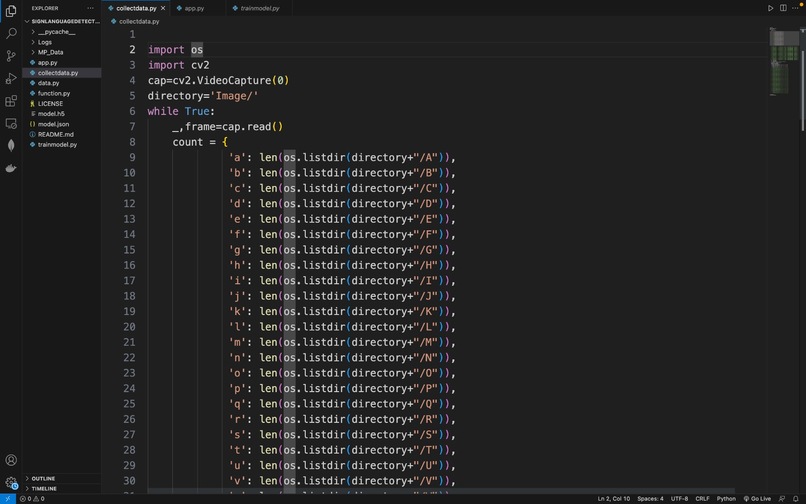Open the Explorer views and more actions ellipsis
The height and width of the screenshot is (504, 806).
90,8
